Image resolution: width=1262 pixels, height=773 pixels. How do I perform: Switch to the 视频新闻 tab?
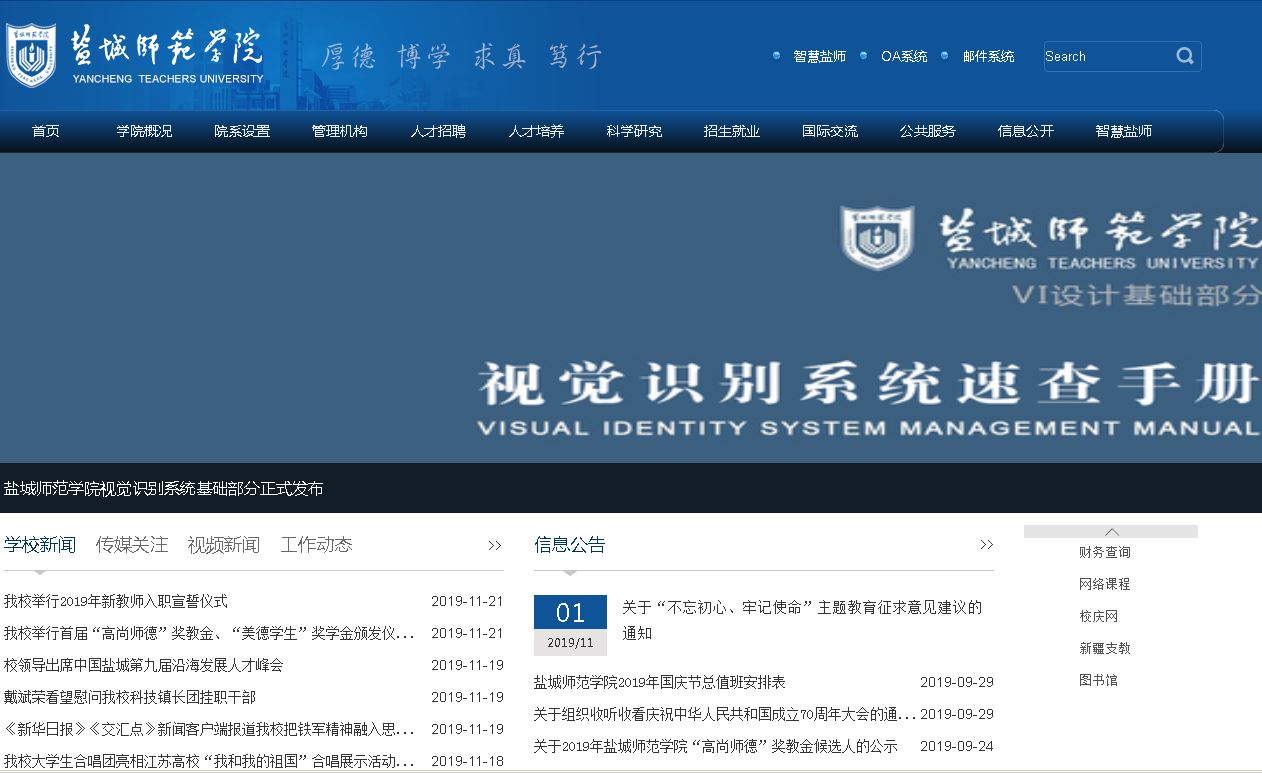click(223, 545)
